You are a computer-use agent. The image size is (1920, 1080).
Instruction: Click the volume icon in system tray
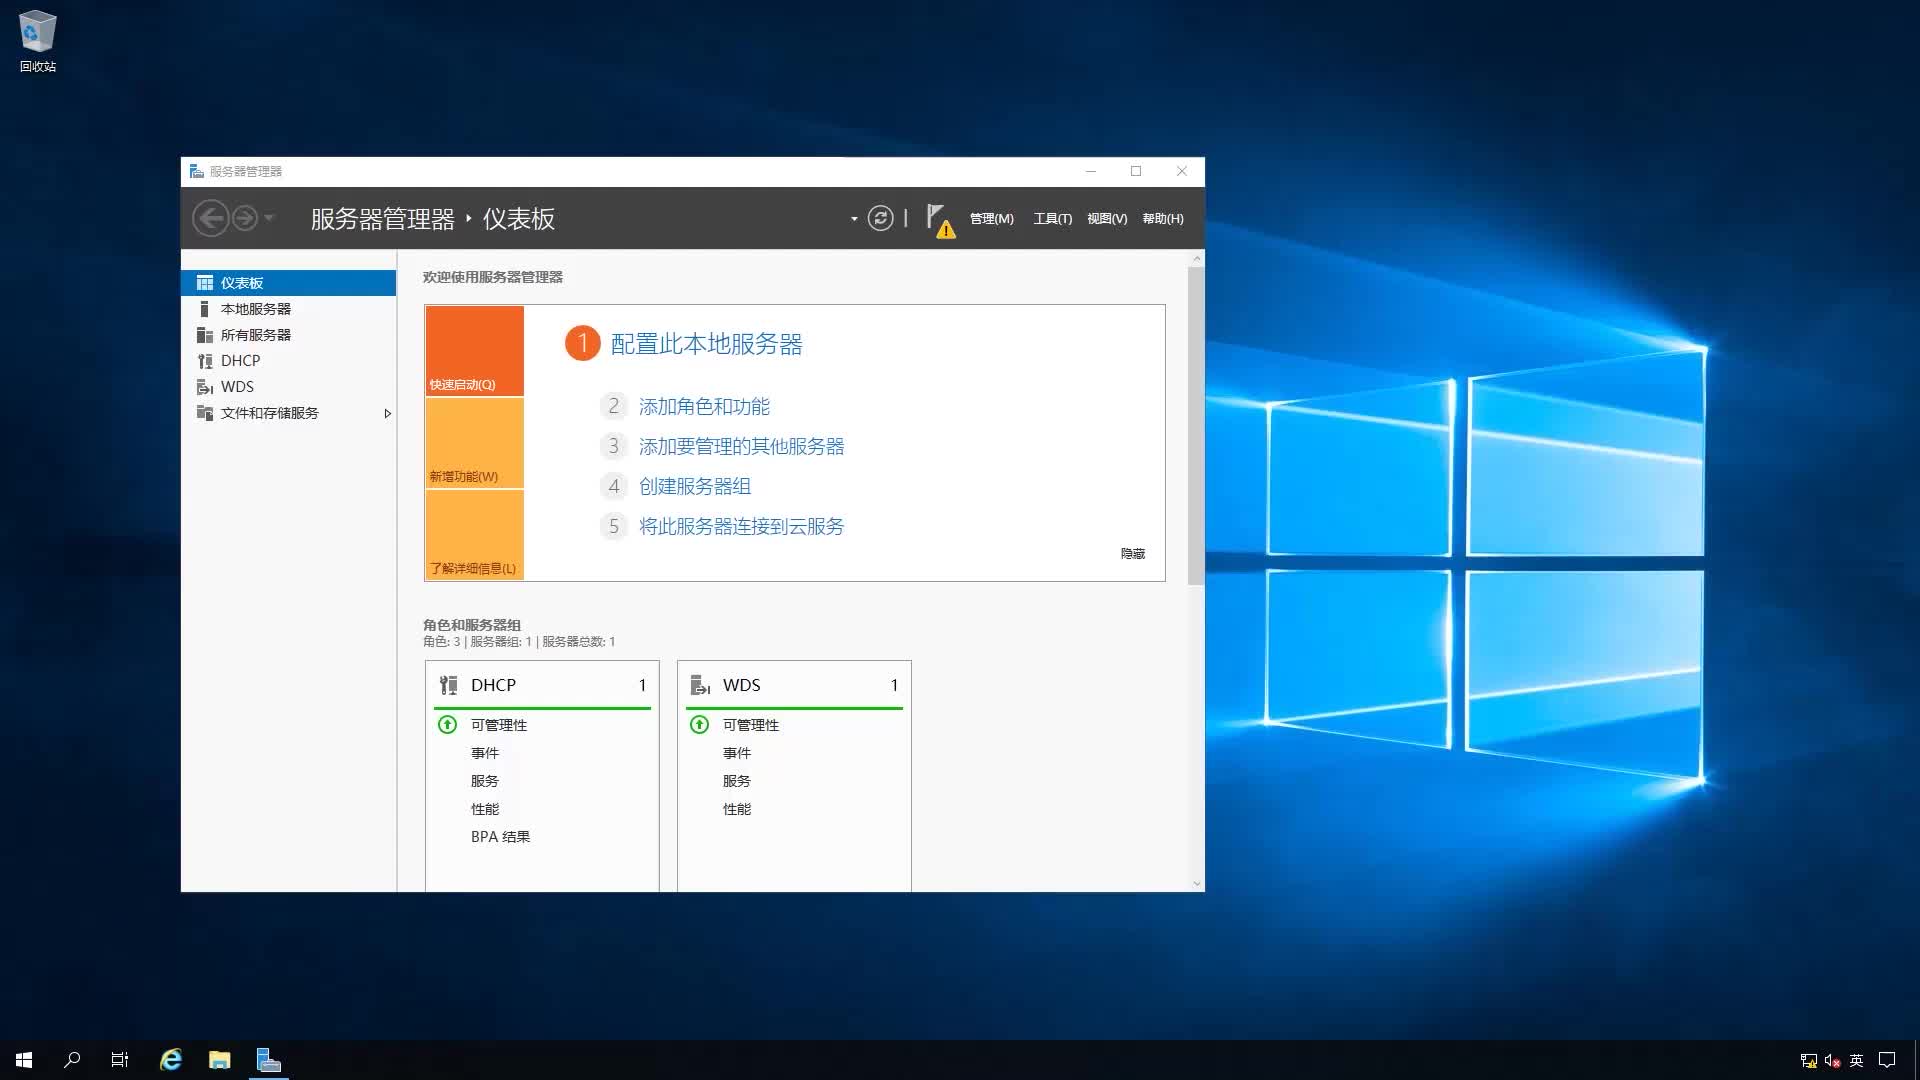1833,1059
